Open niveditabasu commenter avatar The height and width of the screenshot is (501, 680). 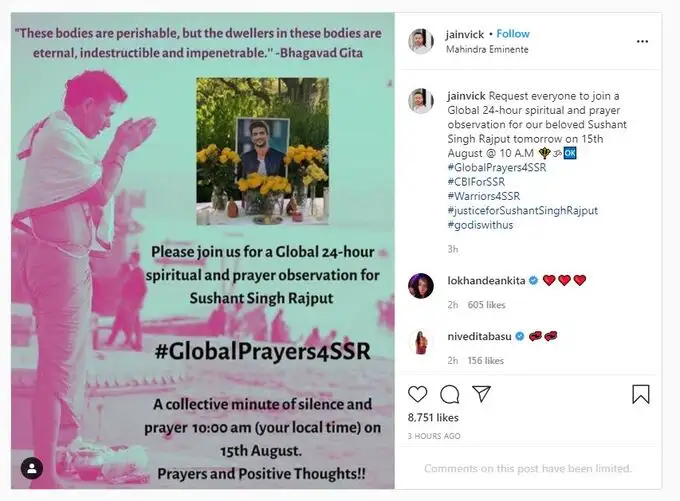[x=421, y=342]
